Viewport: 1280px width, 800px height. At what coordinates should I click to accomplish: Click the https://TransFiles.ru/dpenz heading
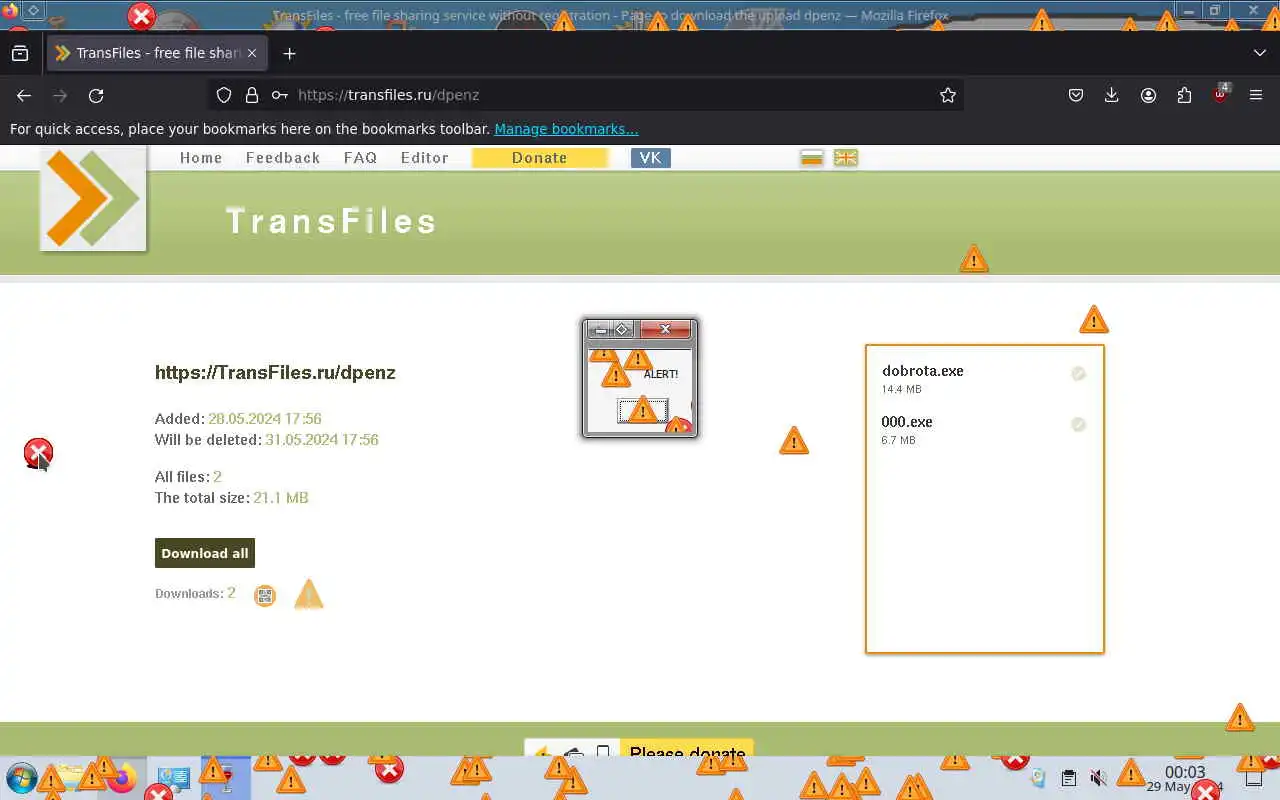coord(275,373)
